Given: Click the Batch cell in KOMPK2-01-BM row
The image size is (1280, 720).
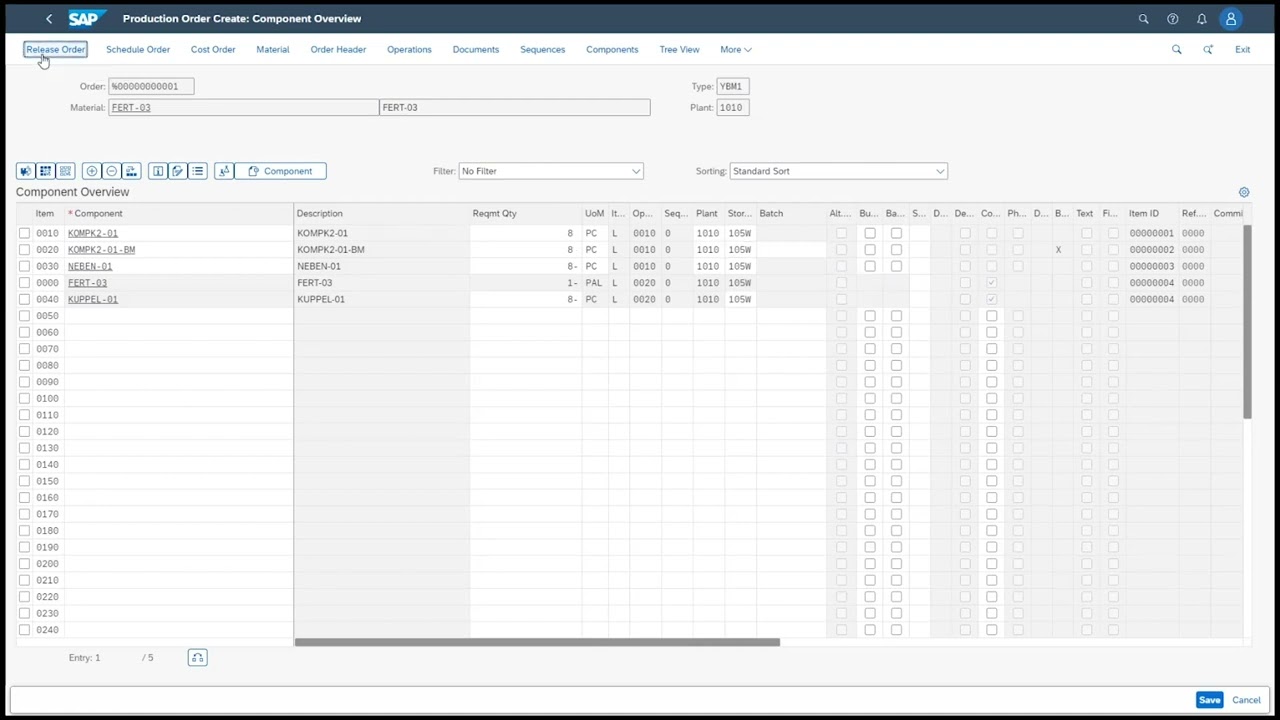Looking at the screenshot, I should (x=791, y=250).
